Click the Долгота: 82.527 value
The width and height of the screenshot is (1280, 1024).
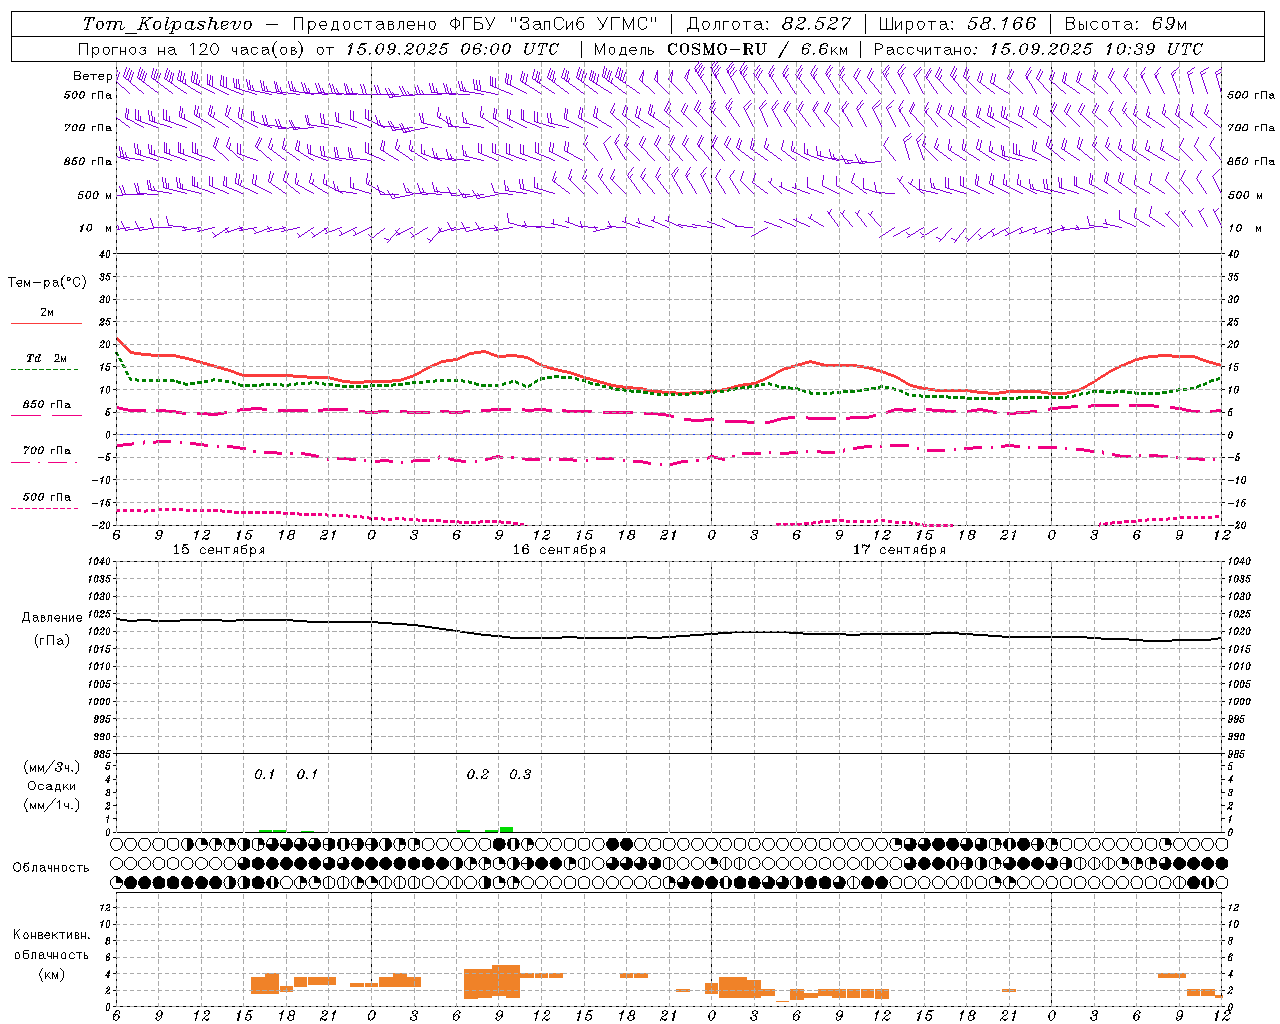[769, 24]
